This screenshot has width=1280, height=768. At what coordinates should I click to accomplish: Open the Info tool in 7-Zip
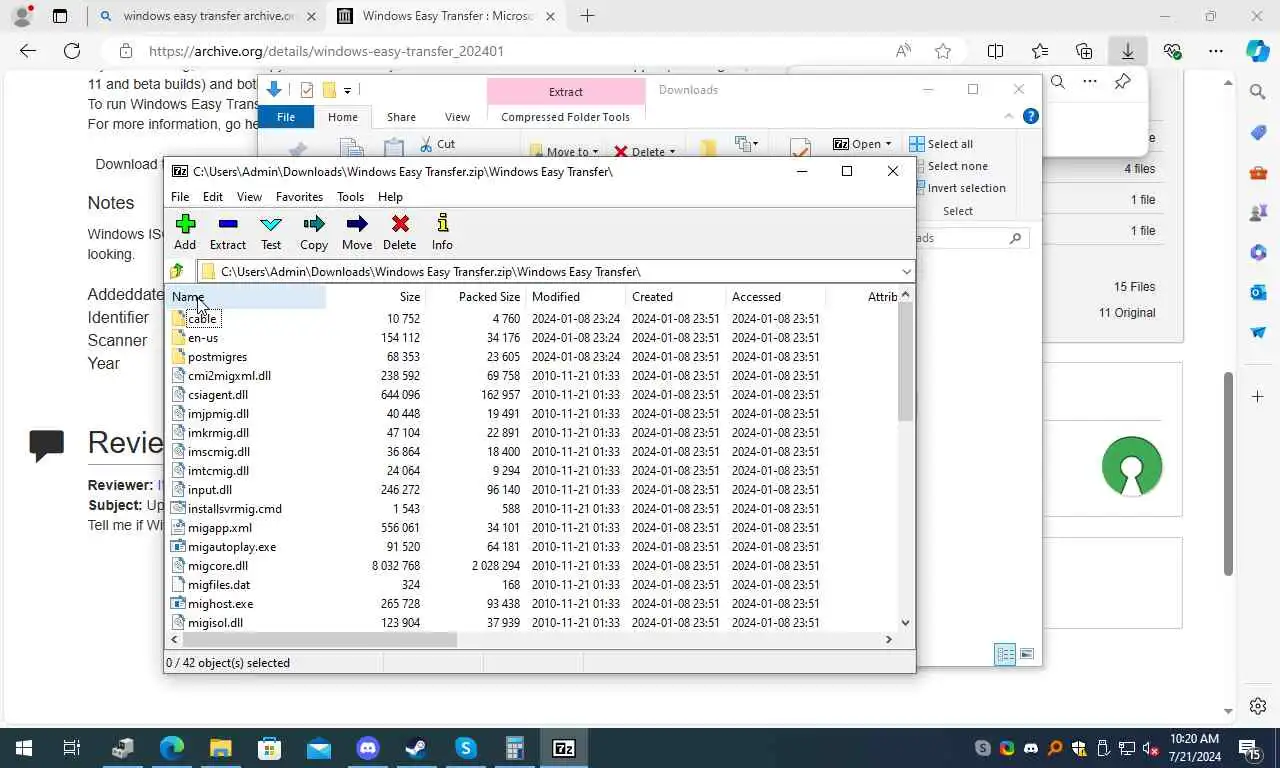pos(443,223)
